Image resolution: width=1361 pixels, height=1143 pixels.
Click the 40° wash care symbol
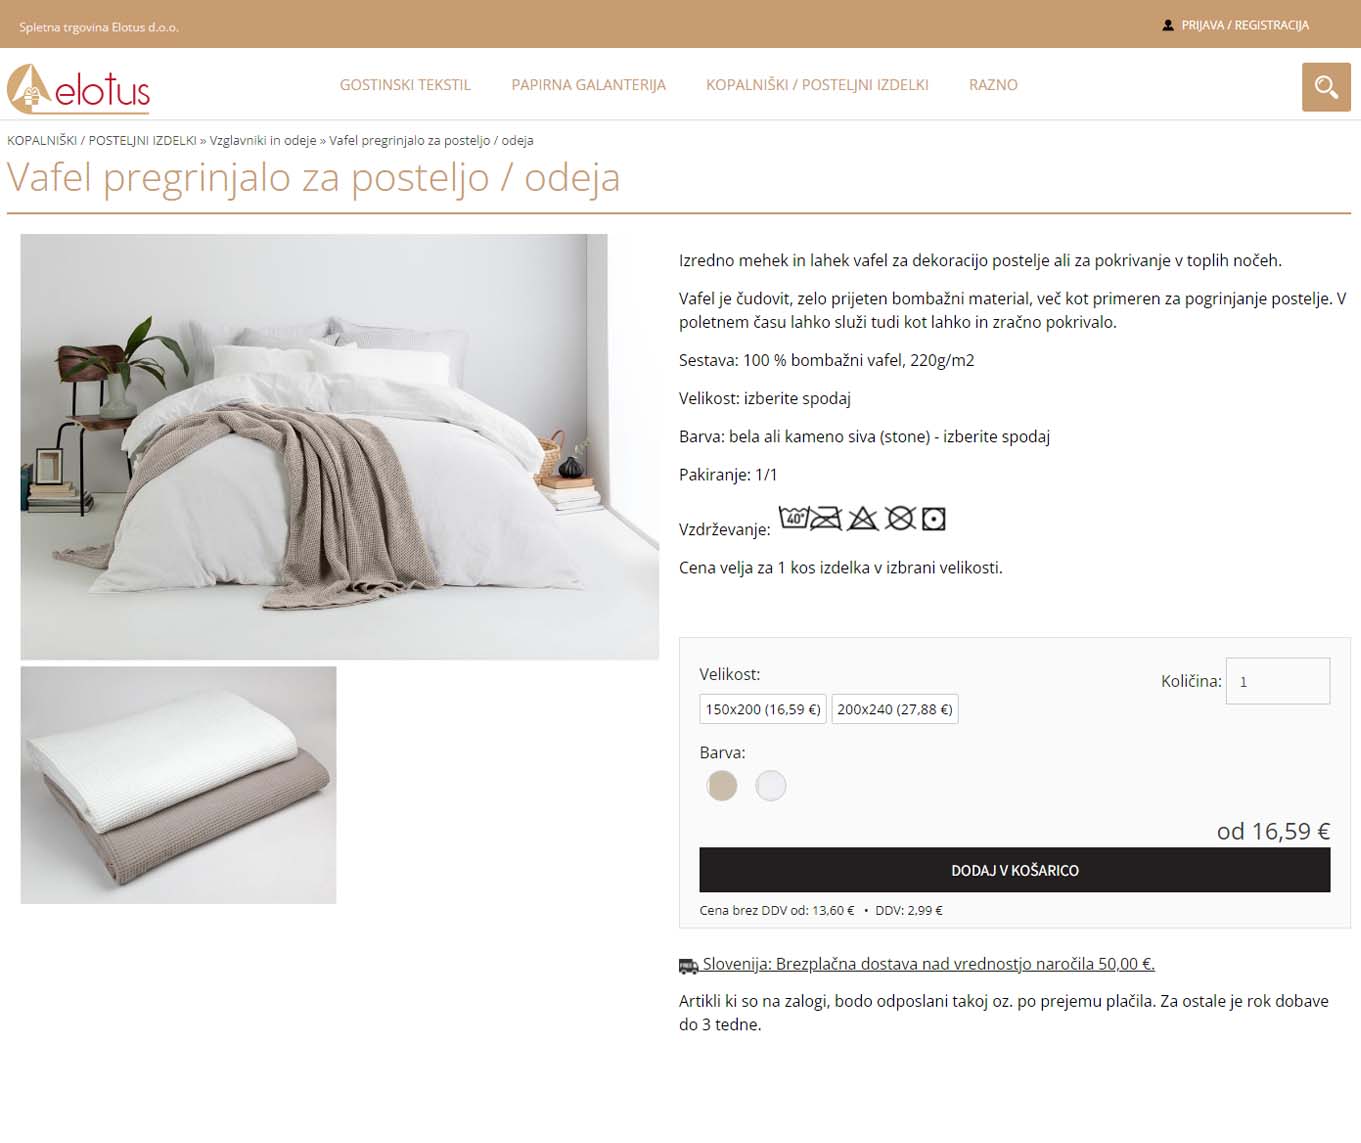794,517
